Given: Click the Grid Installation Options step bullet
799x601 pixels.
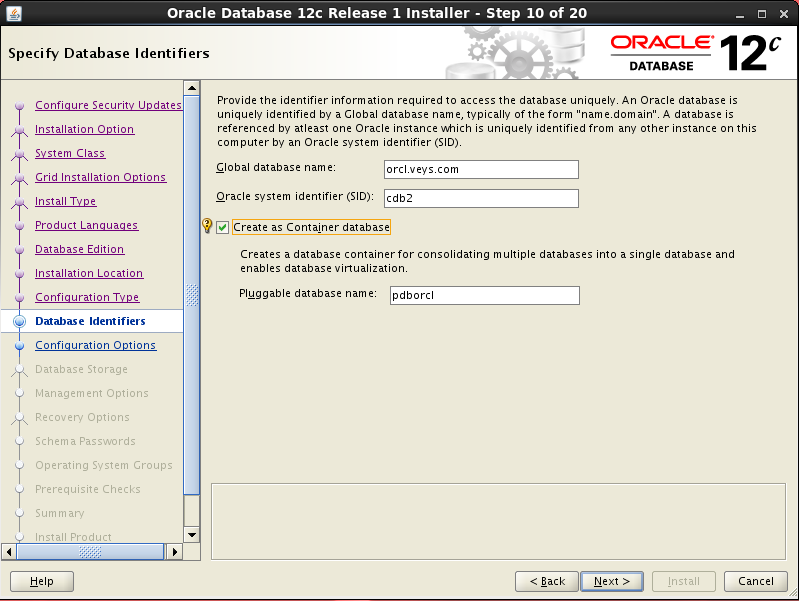Looking at the screenshot, I should 19,177.
